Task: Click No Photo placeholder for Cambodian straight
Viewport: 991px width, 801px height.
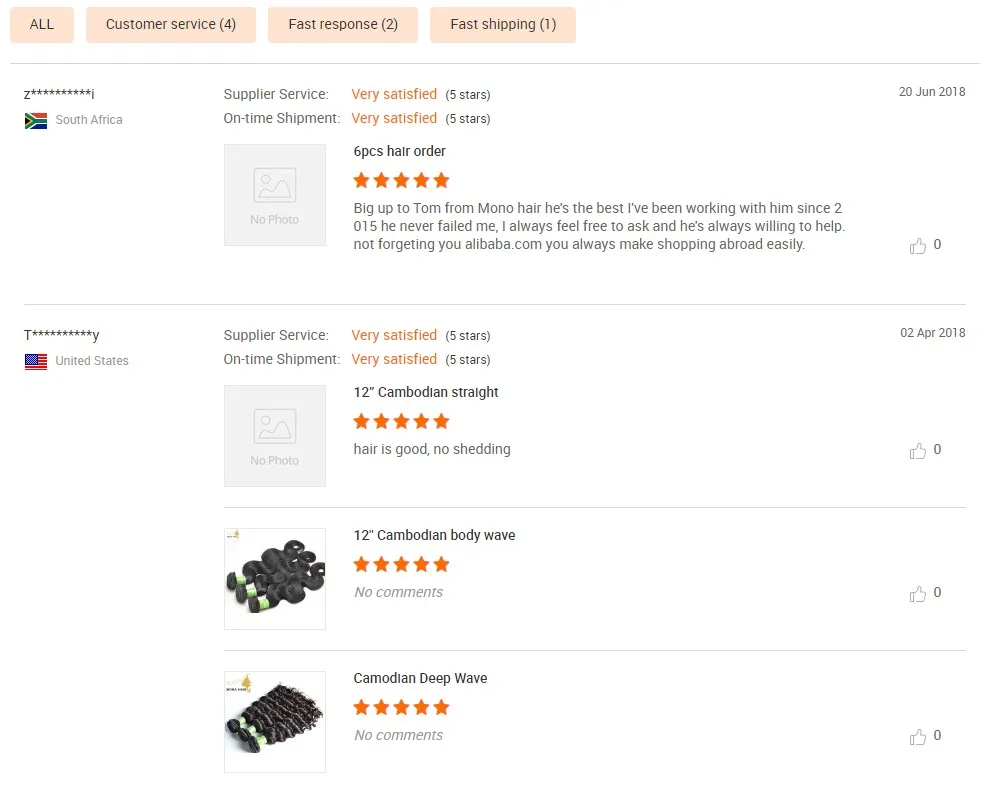Action: tap(275, 436)
